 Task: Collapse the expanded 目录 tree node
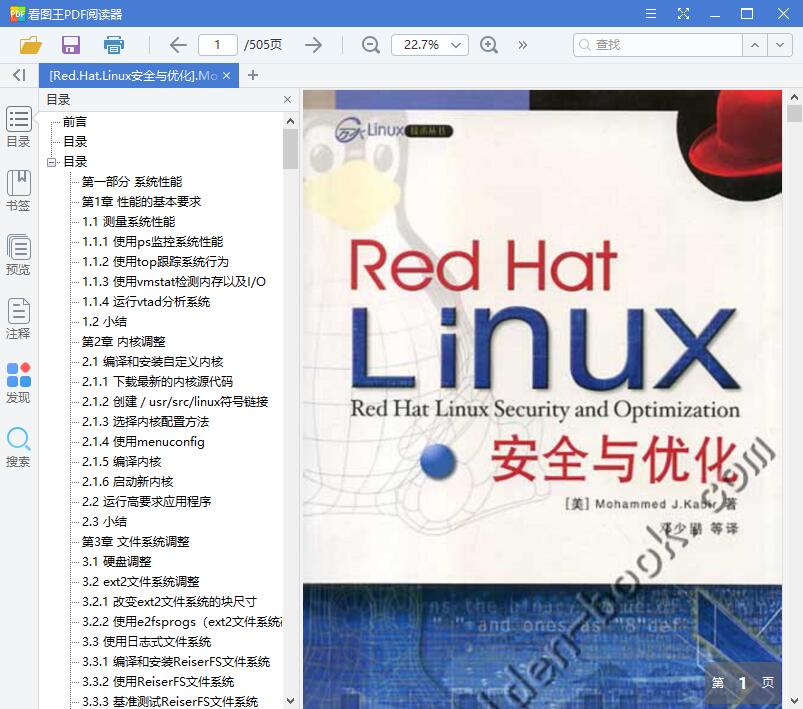coord(52,162)
